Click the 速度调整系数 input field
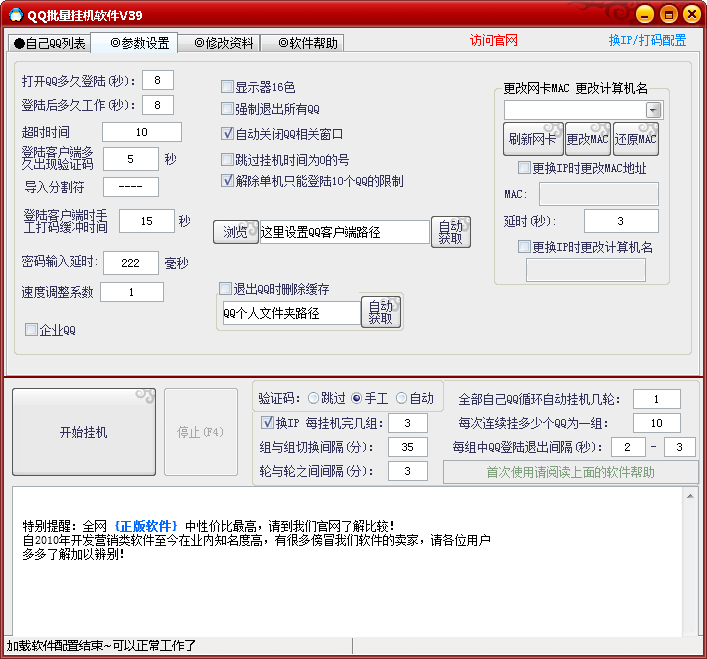The width and height of the screenshot is (707, 659). click(132, 292)
